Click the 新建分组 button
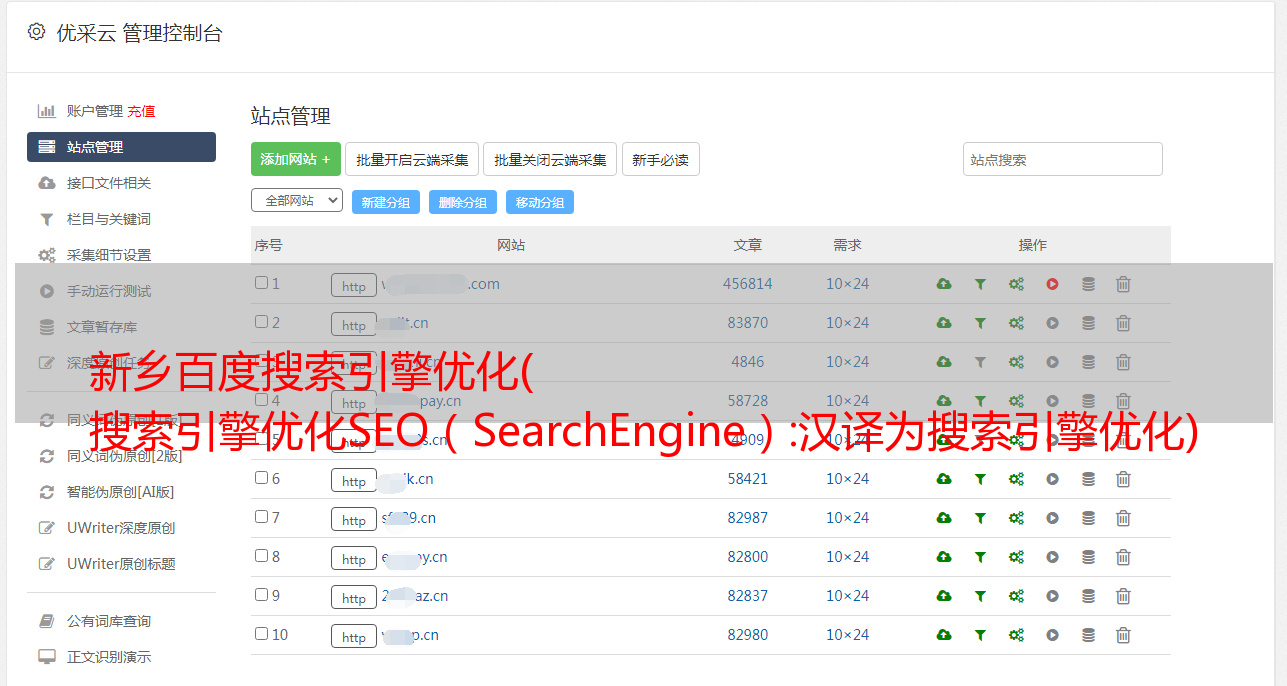1287x686 pixels. pyautogui.click(x=385, y=202)
